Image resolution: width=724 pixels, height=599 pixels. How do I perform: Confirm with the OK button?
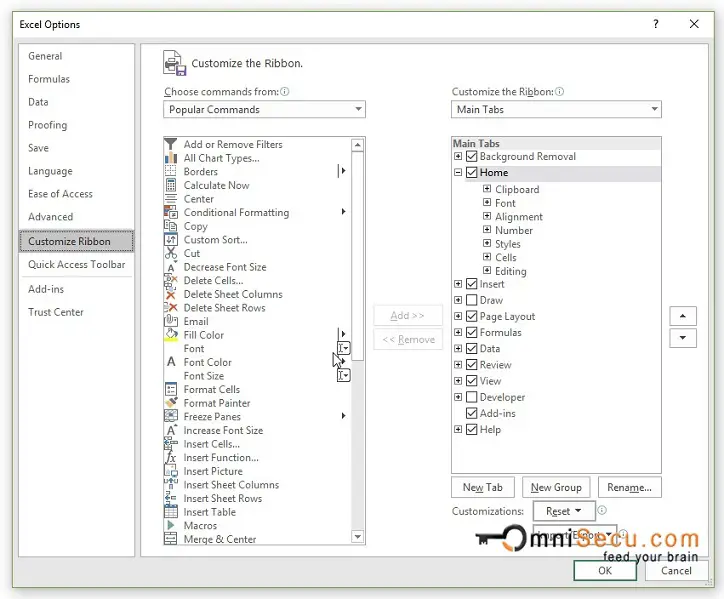tap(605, 570)
